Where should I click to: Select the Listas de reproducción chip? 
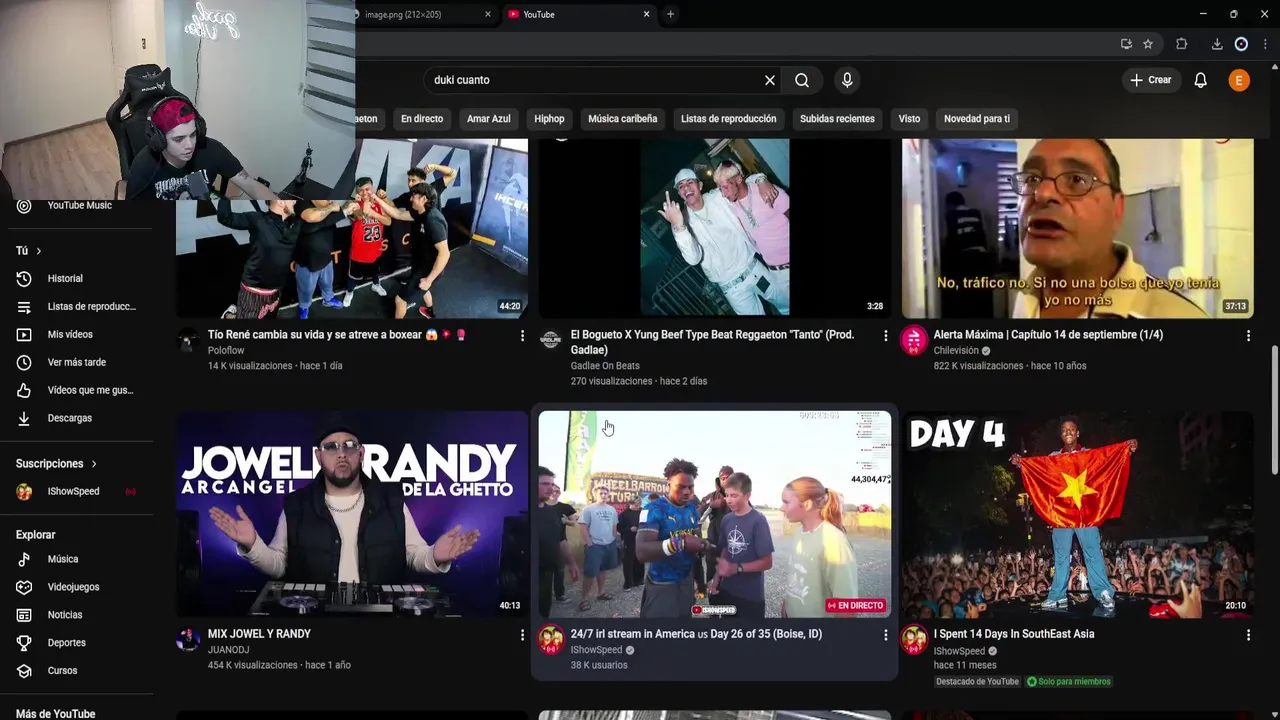tap(729, 118)
